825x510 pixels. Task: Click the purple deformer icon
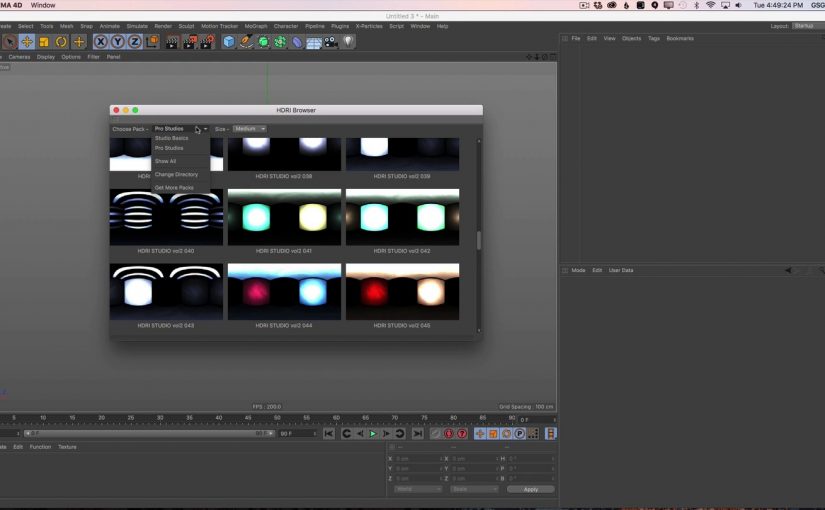[x=297, y=42]
